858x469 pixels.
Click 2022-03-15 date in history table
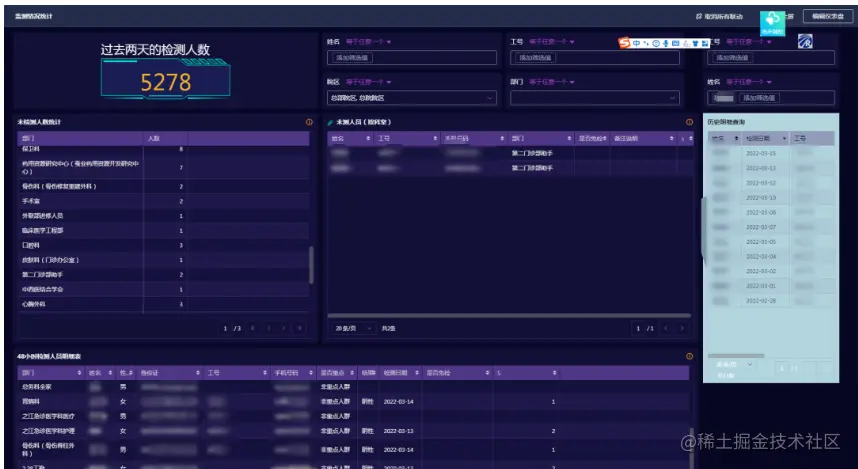pyautogui.click(x=761, y=153)
